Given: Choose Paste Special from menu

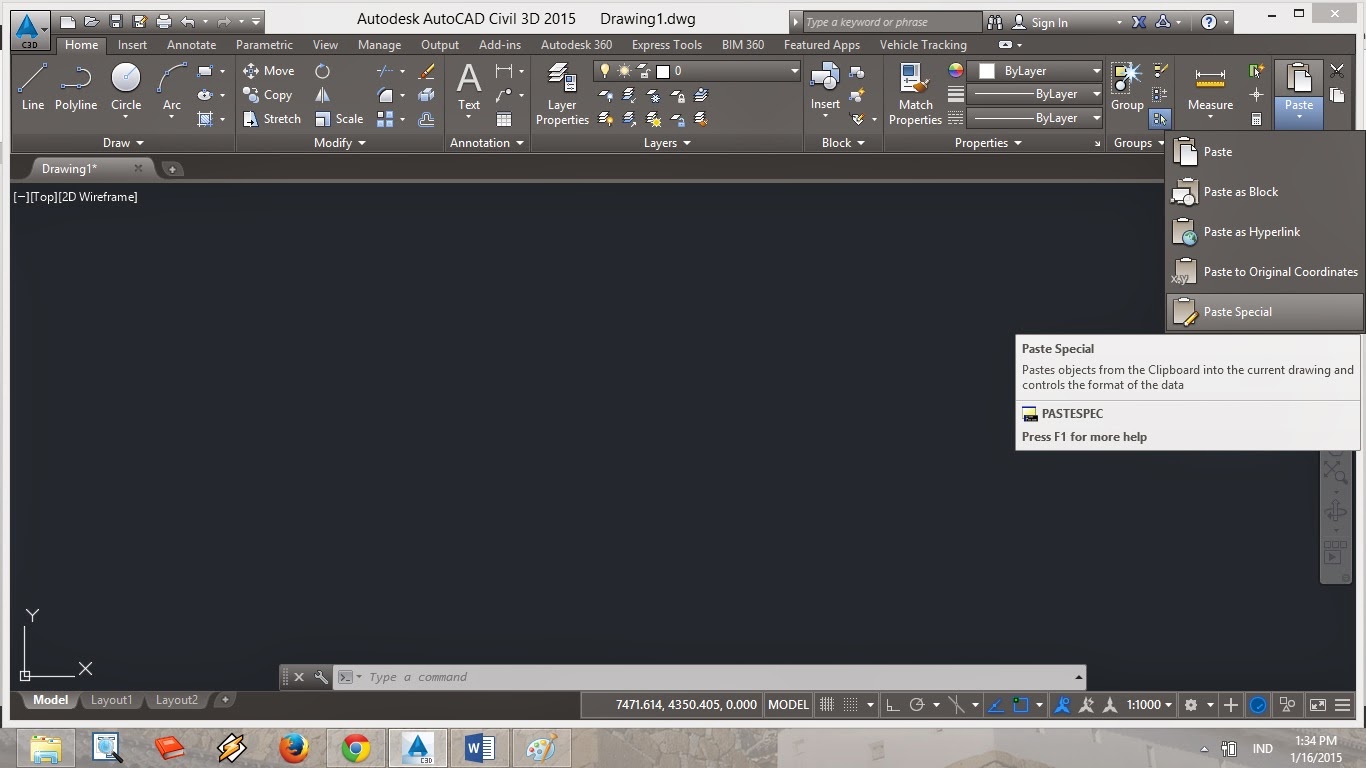Looking at the screenshot, I should click(x=1265, y=312).
